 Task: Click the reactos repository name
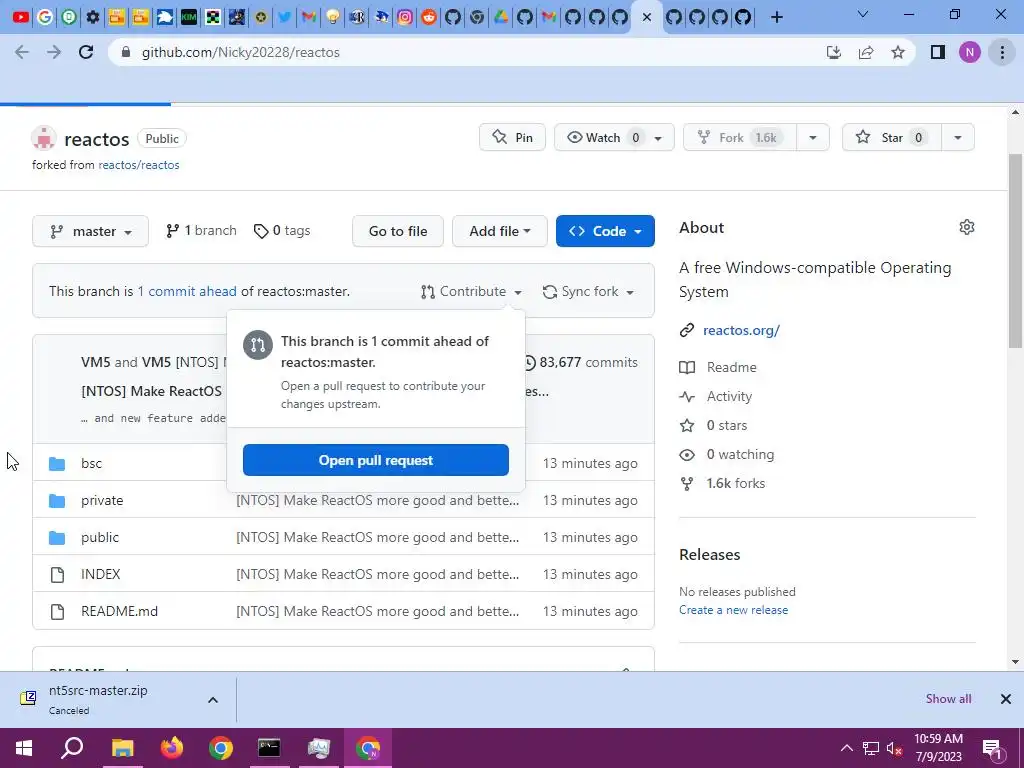(97, 139)
